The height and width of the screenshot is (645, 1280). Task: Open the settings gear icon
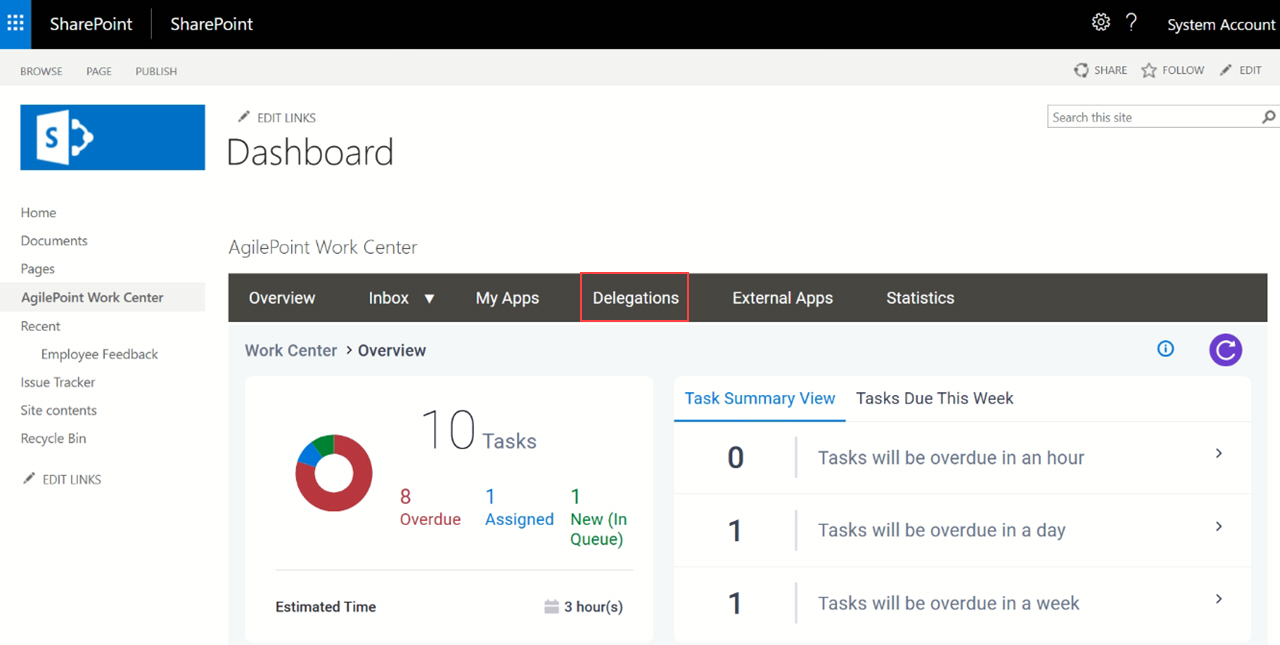pyautogui.click(x=1101, y=22)
